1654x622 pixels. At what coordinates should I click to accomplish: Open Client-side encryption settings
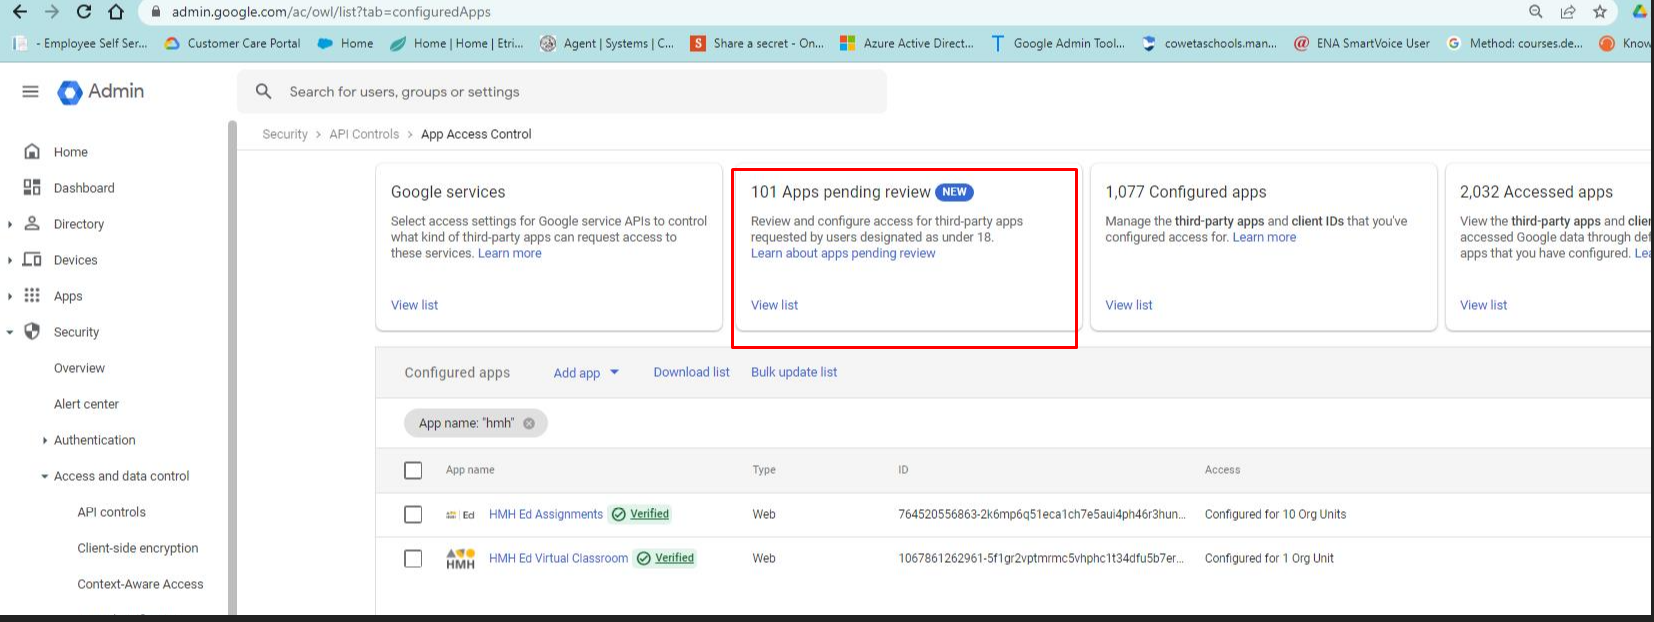tap(138, 548)
